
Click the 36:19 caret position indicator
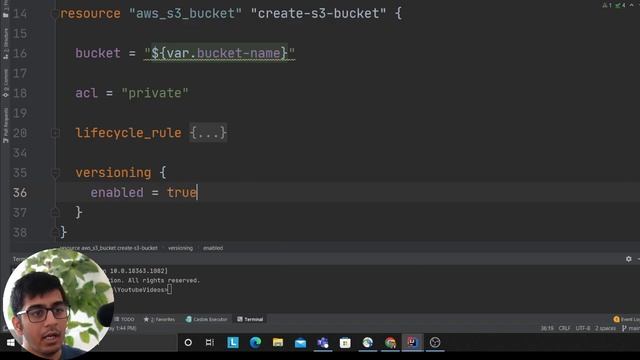547,328
